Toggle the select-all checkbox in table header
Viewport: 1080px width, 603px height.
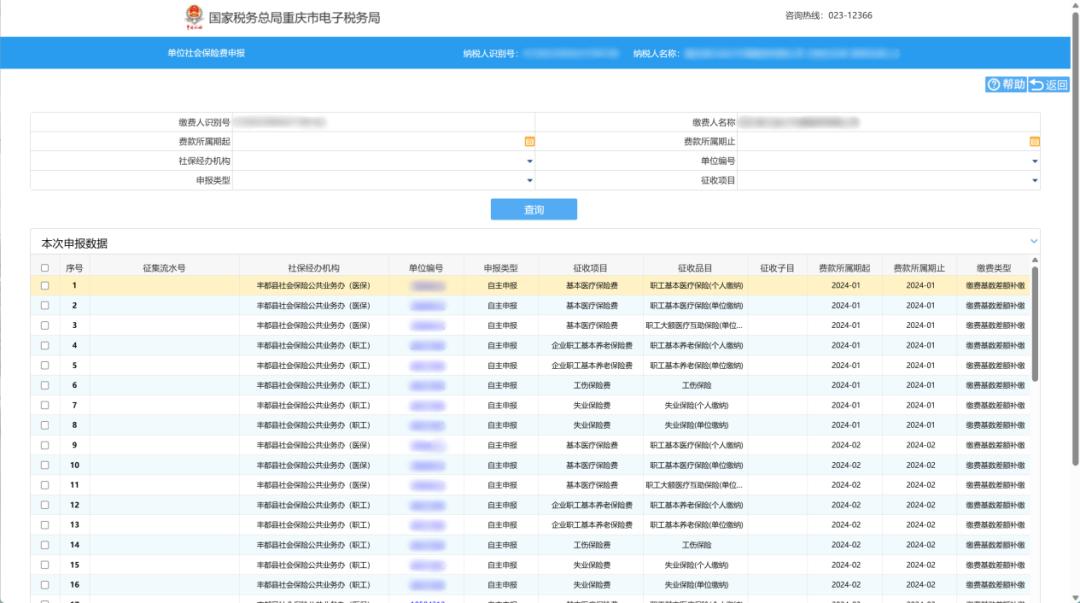pos(45,268)
